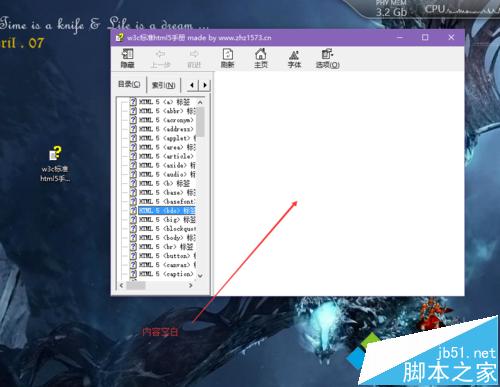The height and width of the screenshot is (387, 500).
Task: Close the w3c html5 help window
Action: click(x=451, y=37)
